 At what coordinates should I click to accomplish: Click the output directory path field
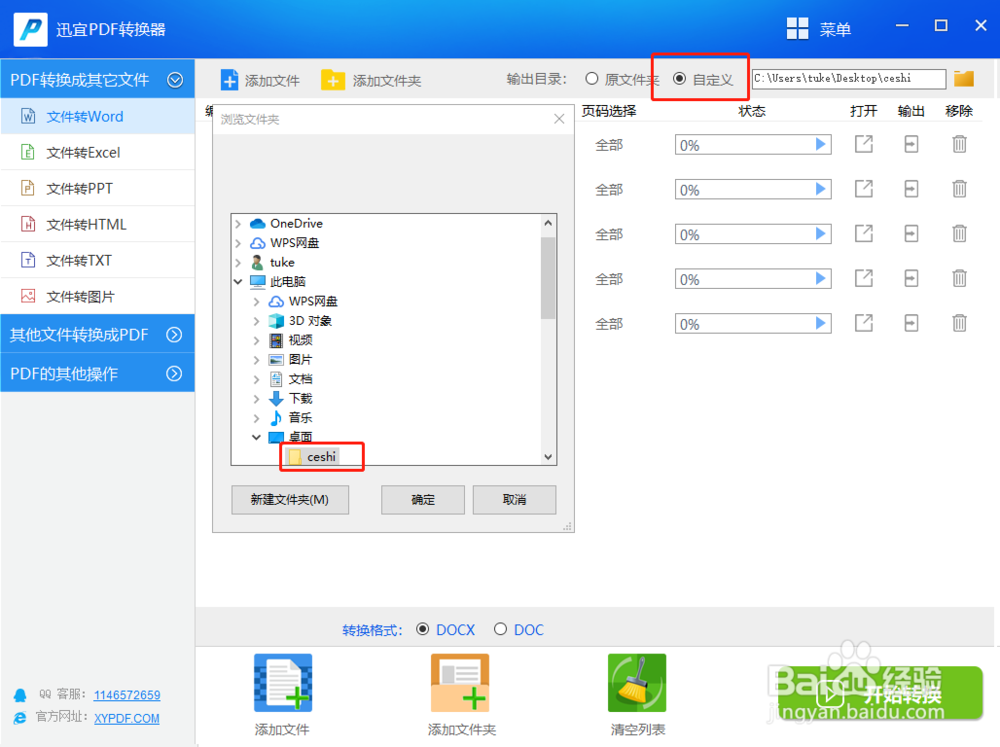click(849, 78)
